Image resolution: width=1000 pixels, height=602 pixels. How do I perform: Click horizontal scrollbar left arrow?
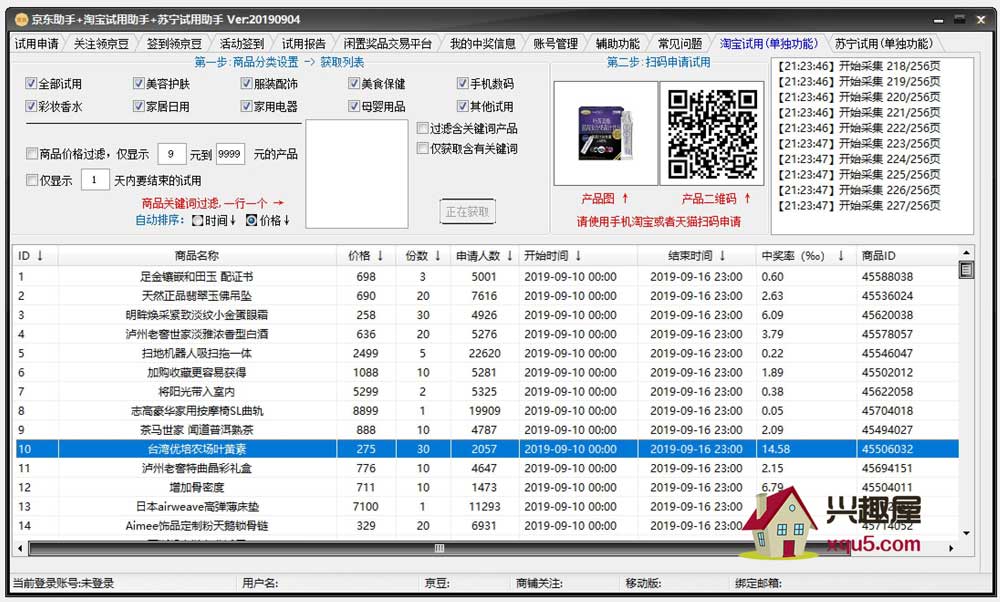click(x=20, y=548)
